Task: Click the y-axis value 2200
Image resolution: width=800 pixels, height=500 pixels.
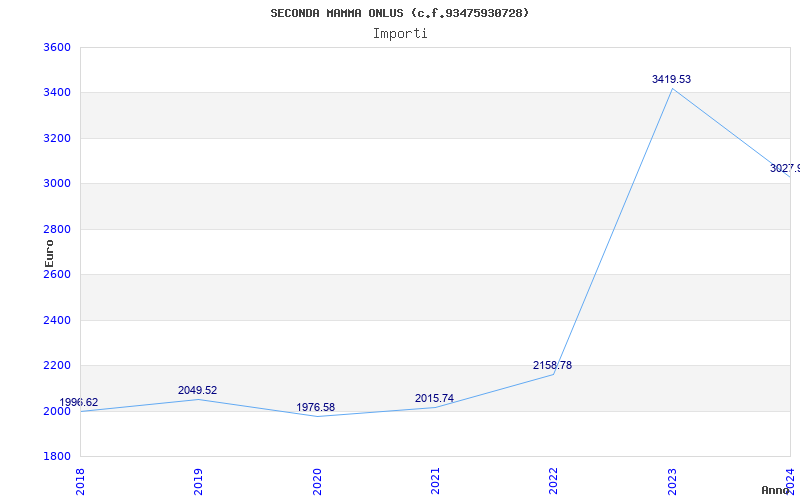Action: [57, 366]
